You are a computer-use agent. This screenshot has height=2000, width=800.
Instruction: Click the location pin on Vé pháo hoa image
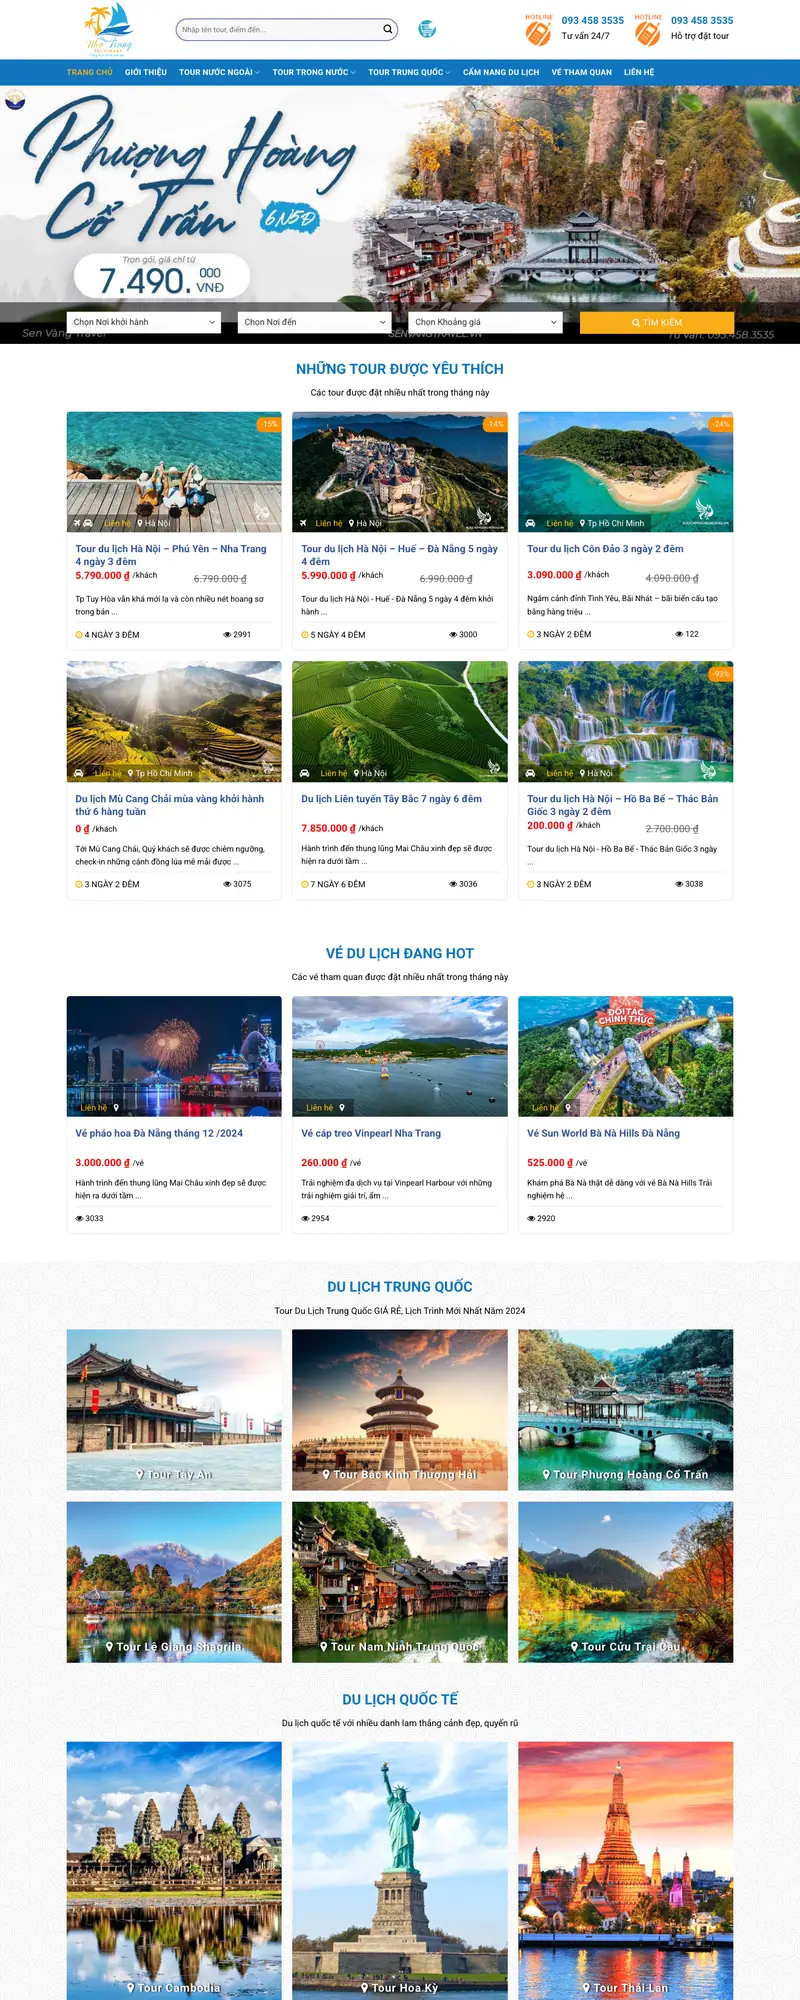coord(116,1108)
